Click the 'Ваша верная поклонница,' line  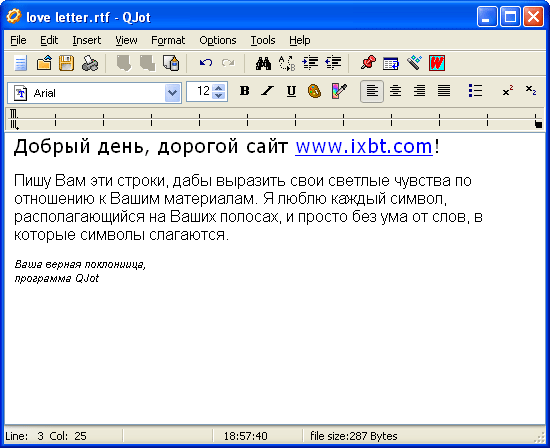(80, 264)
